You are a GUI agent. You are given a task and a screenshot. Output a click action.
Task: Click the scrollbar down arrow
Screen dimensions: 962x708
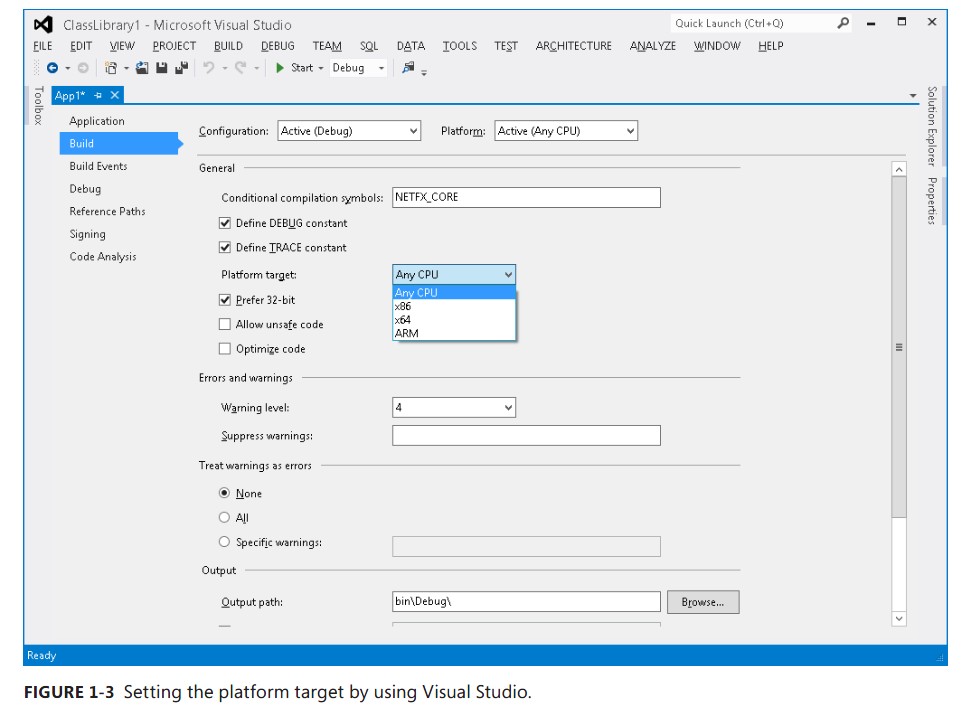coord(899,618)
